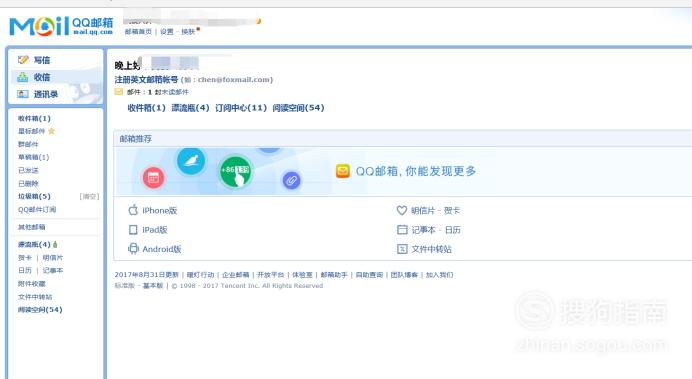This screenshot has height=379, width=692.
Task: Open 文件中转站 in the left sidebar
Action: pyautogui.click(x=35, y=297)
